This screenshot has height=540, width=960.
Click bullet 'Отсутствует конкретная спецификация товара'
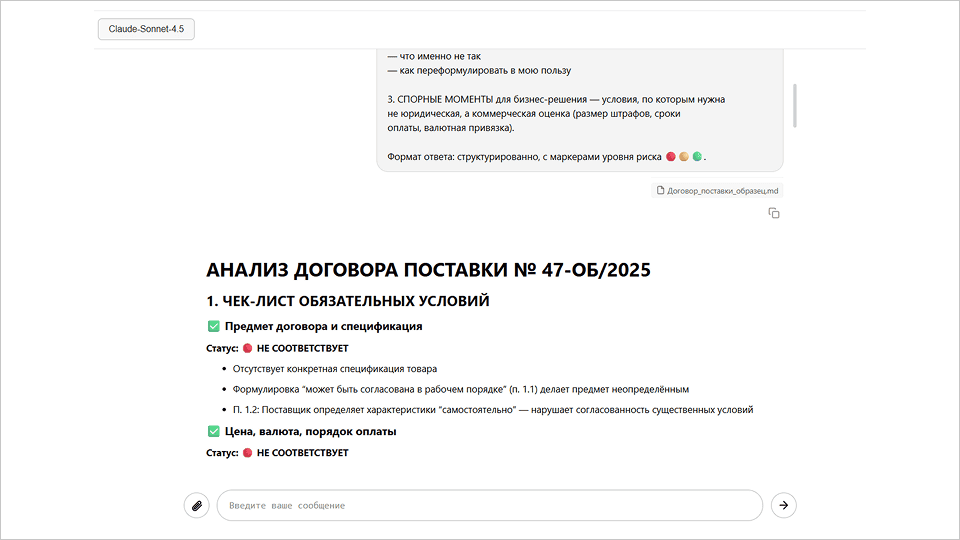click(335, 369)
